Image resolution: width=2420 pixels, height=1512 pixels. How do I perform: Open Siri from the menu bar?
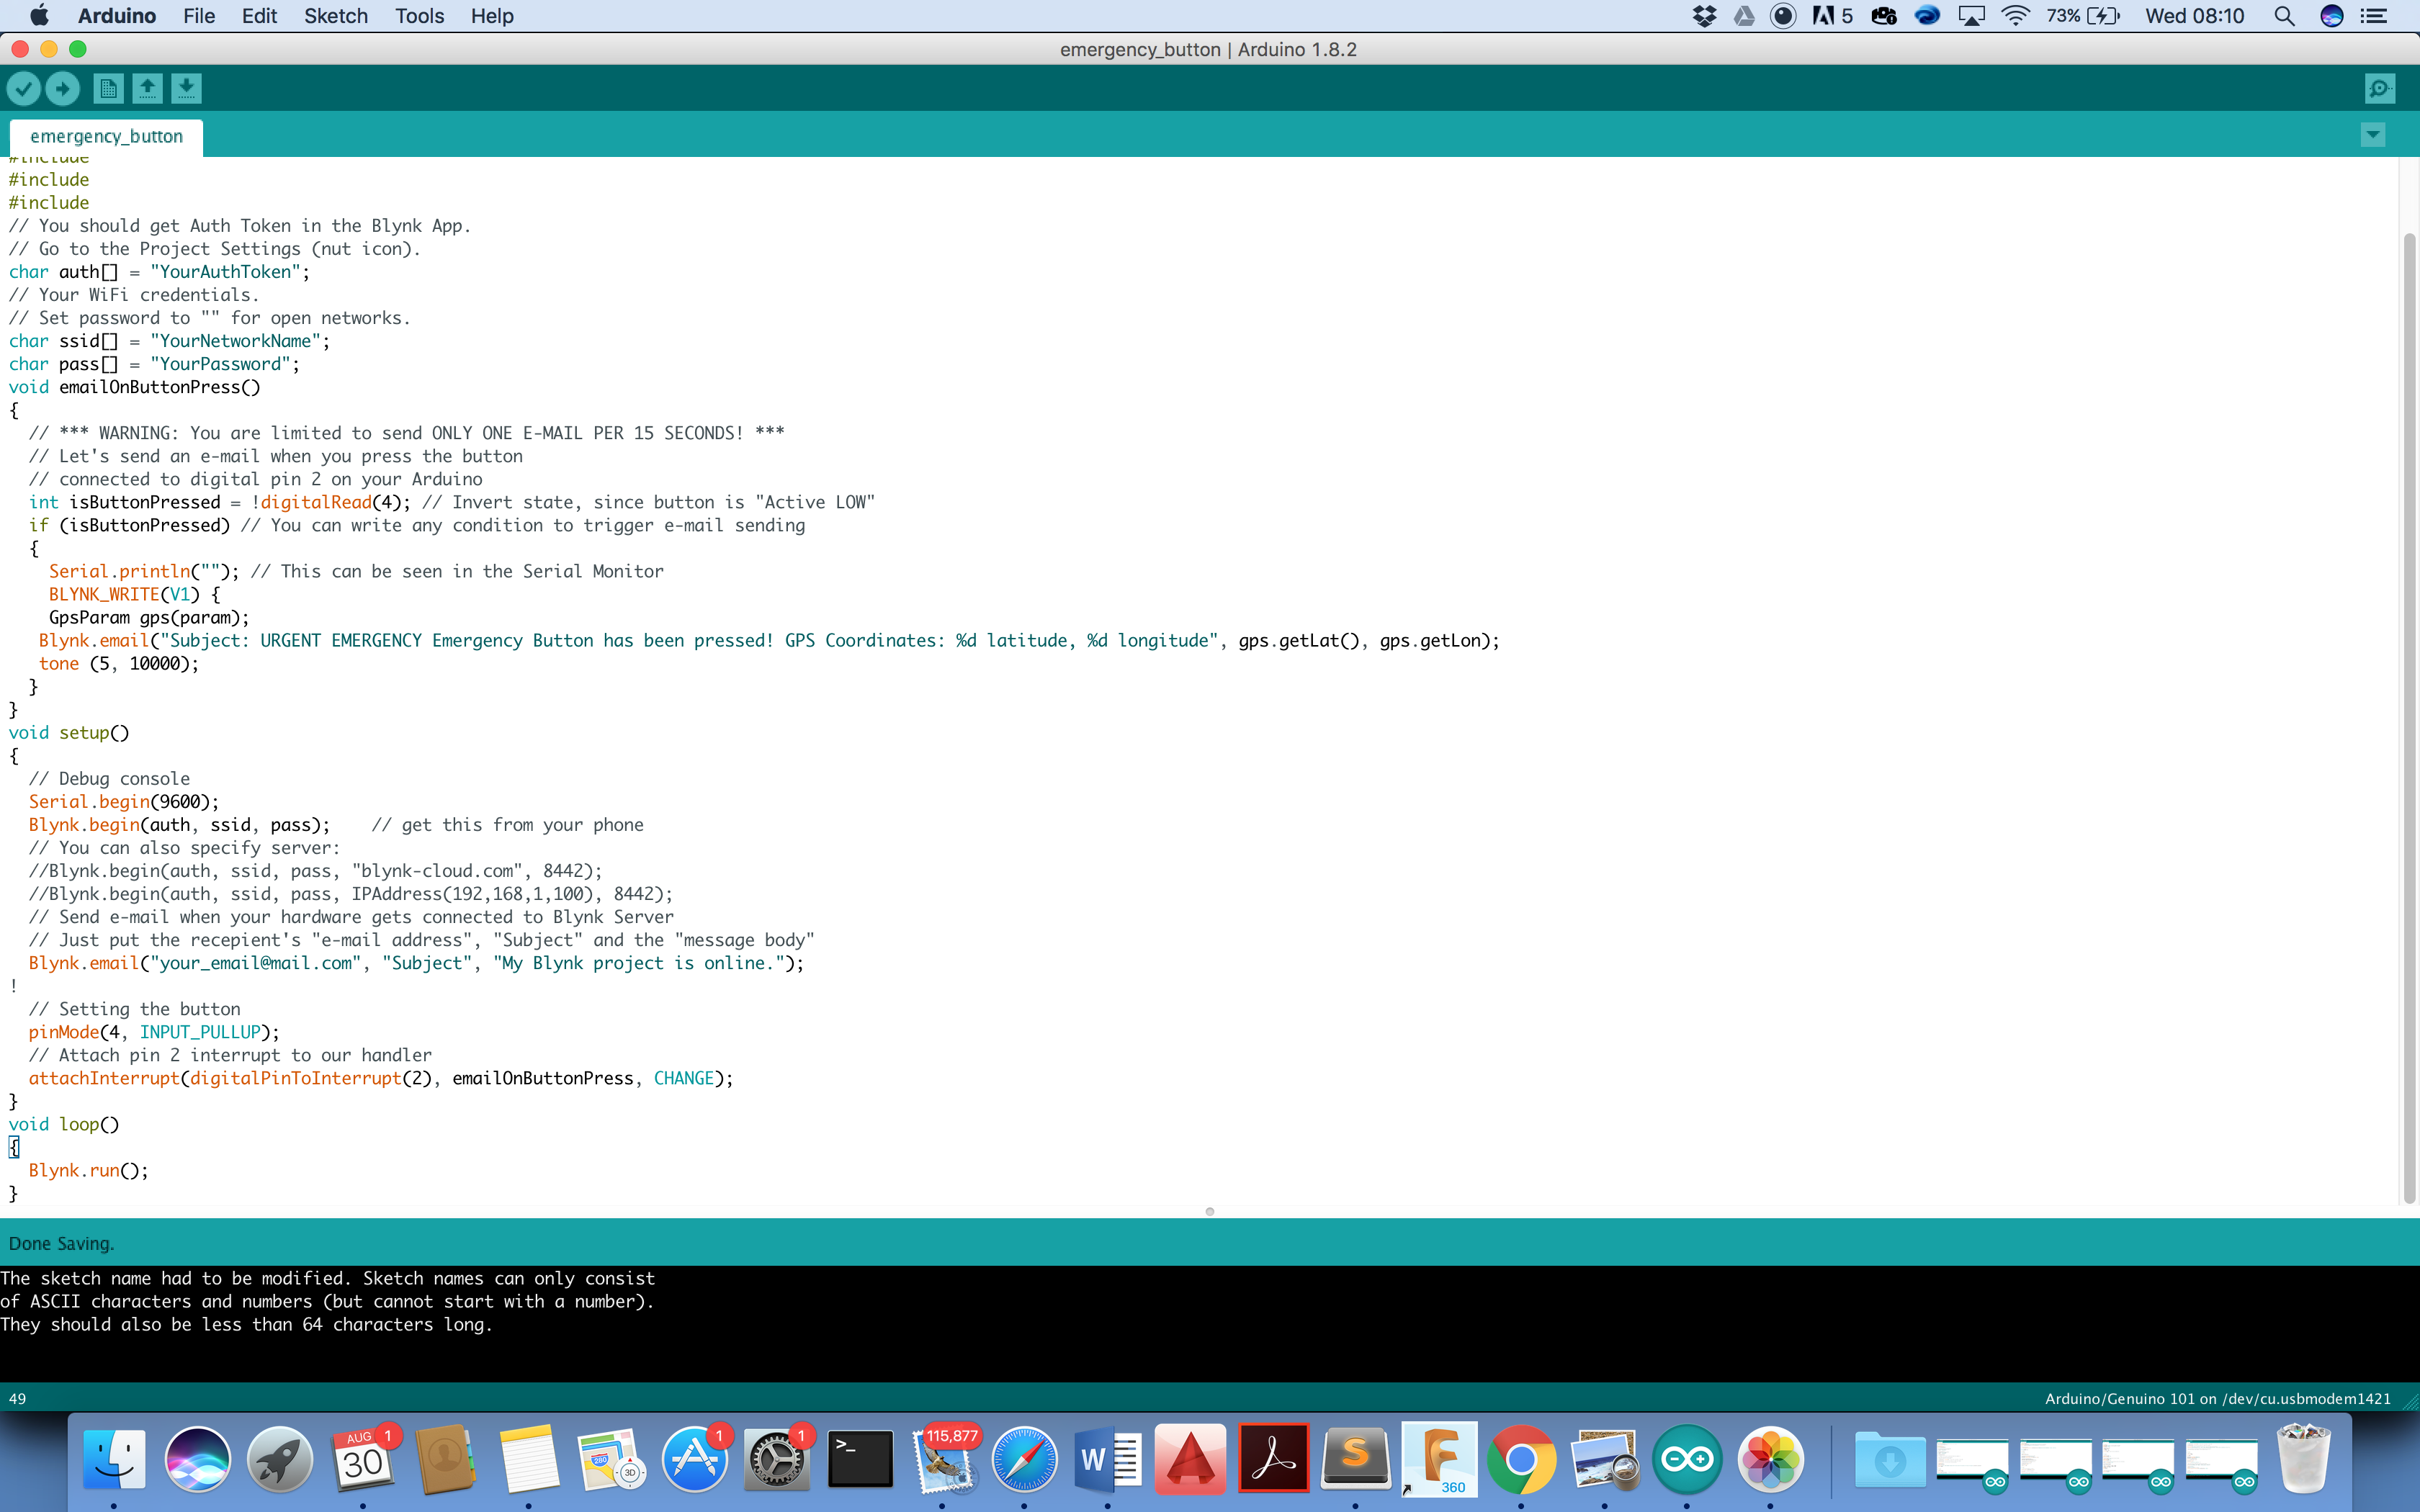click(2331, 16)
